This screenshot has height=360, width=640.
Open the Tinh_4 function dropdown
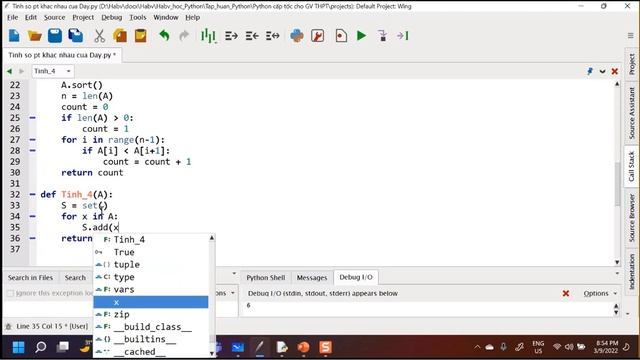coord(53,71)
